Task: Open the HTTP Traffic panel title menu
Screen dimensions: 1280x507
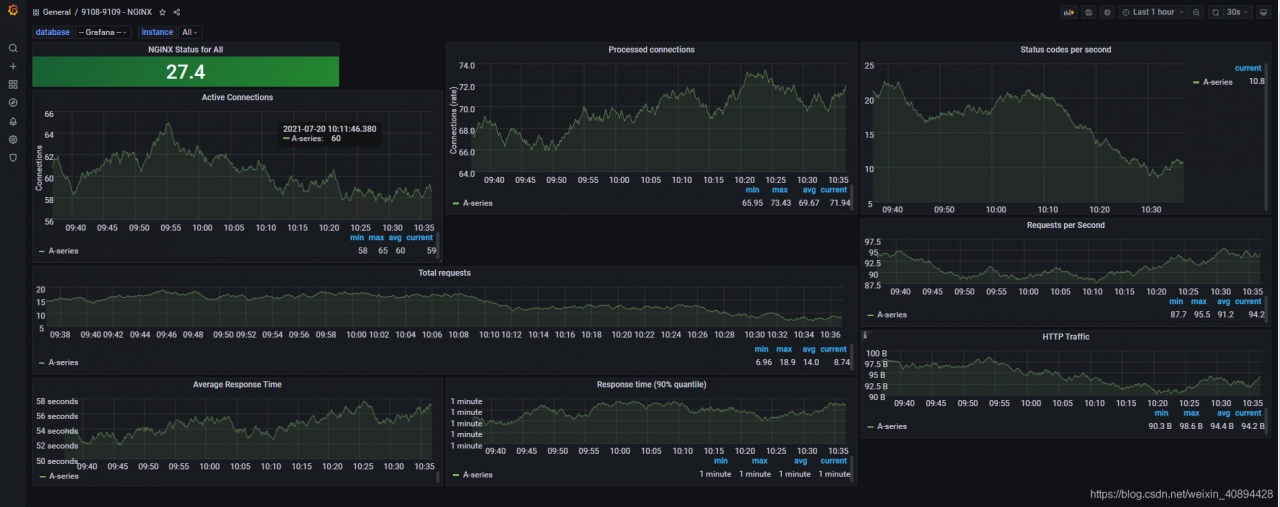Action: point(1065,337)
